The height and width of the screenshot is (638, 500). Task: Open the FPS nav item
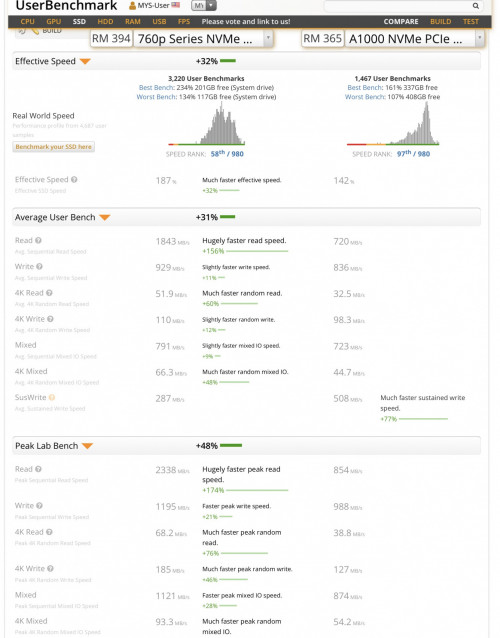click(184, 22)
